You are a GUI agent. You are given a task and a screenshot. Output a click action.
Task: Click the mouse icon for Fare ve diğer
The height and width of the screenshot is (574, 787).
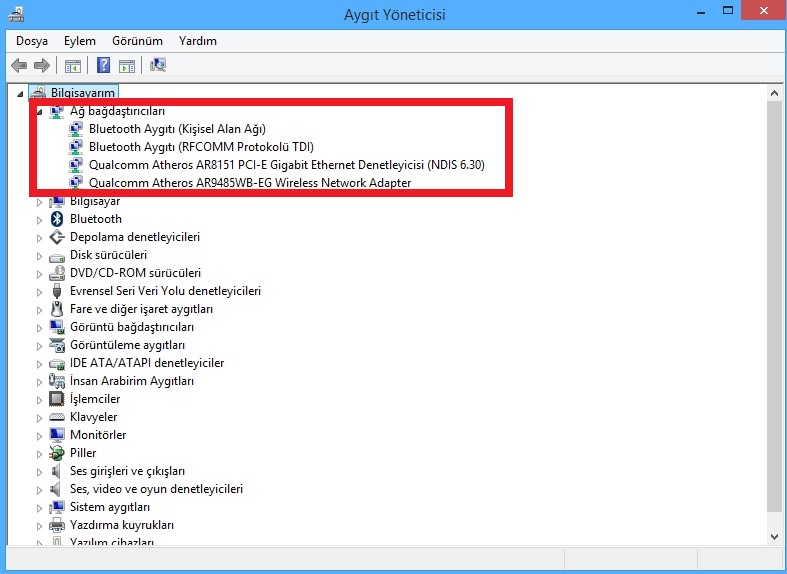point(57,309)
